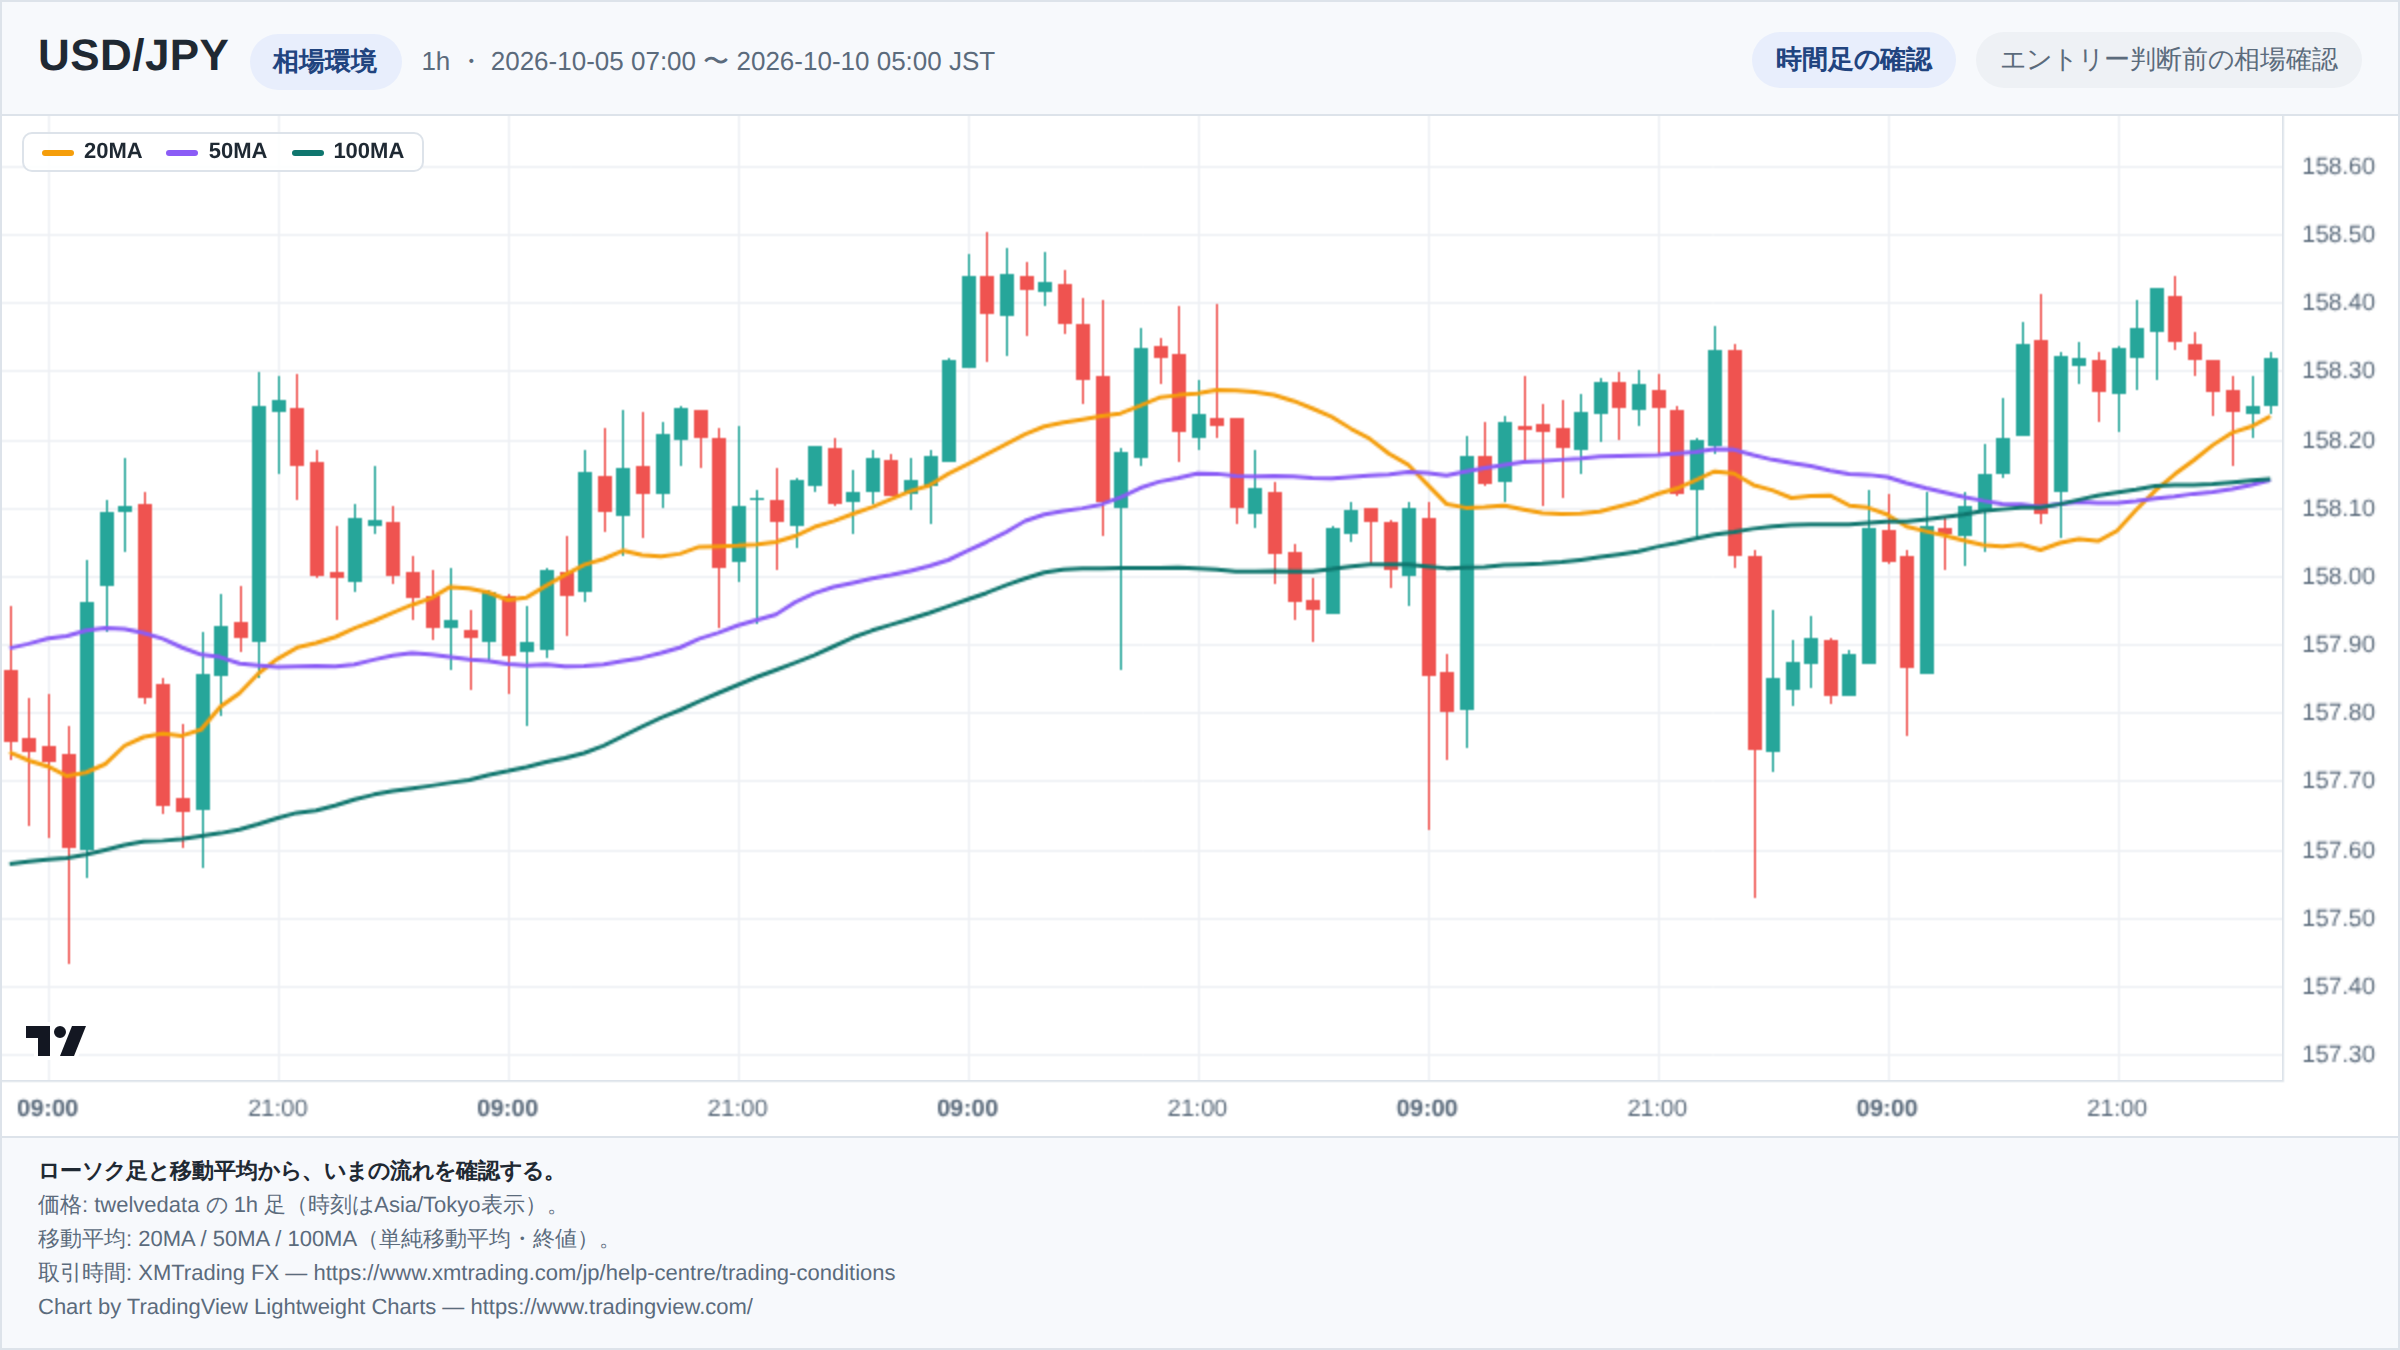The width and height of the screenshot is (2400, 1350).
Task: Click the tall candle at the 158.50 high
Action: [x=987, y=296]
